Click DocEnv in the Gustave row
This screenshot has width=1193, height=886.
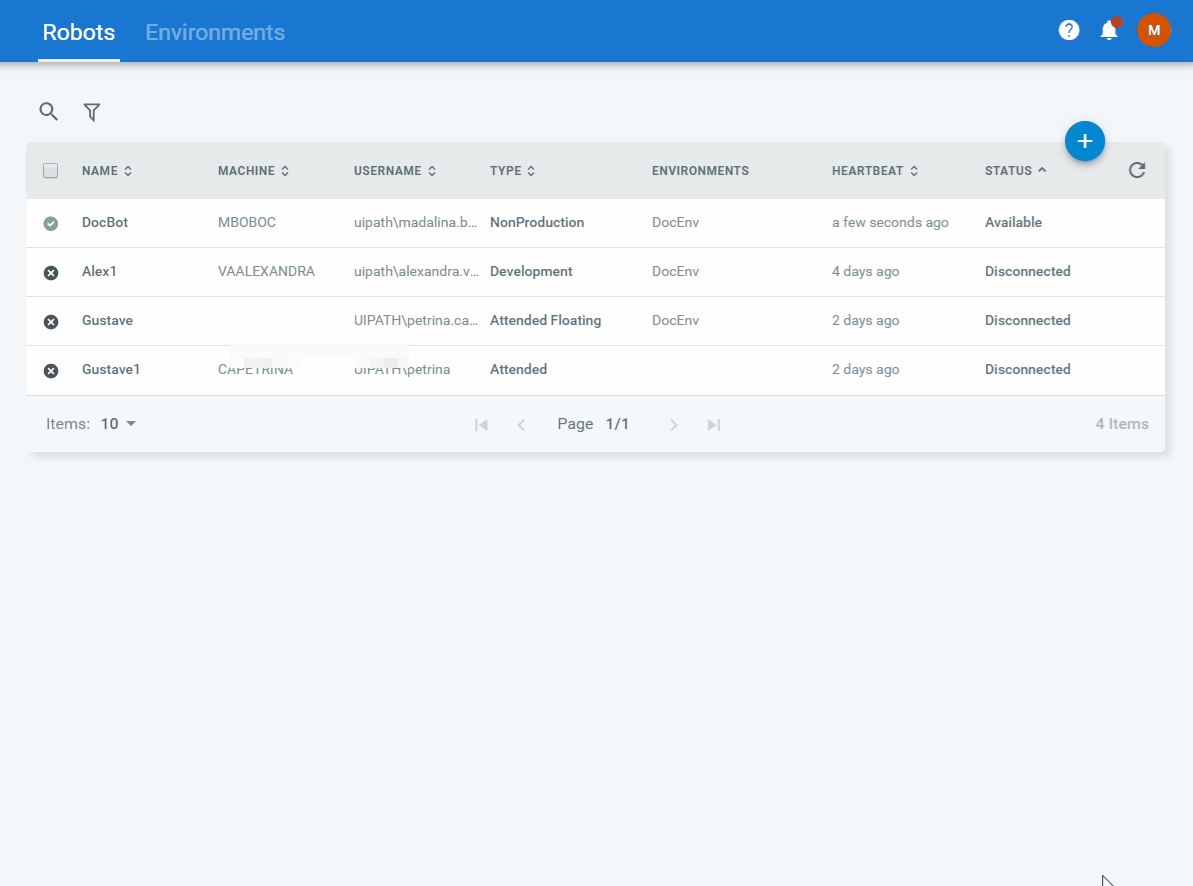coord(676,320)
